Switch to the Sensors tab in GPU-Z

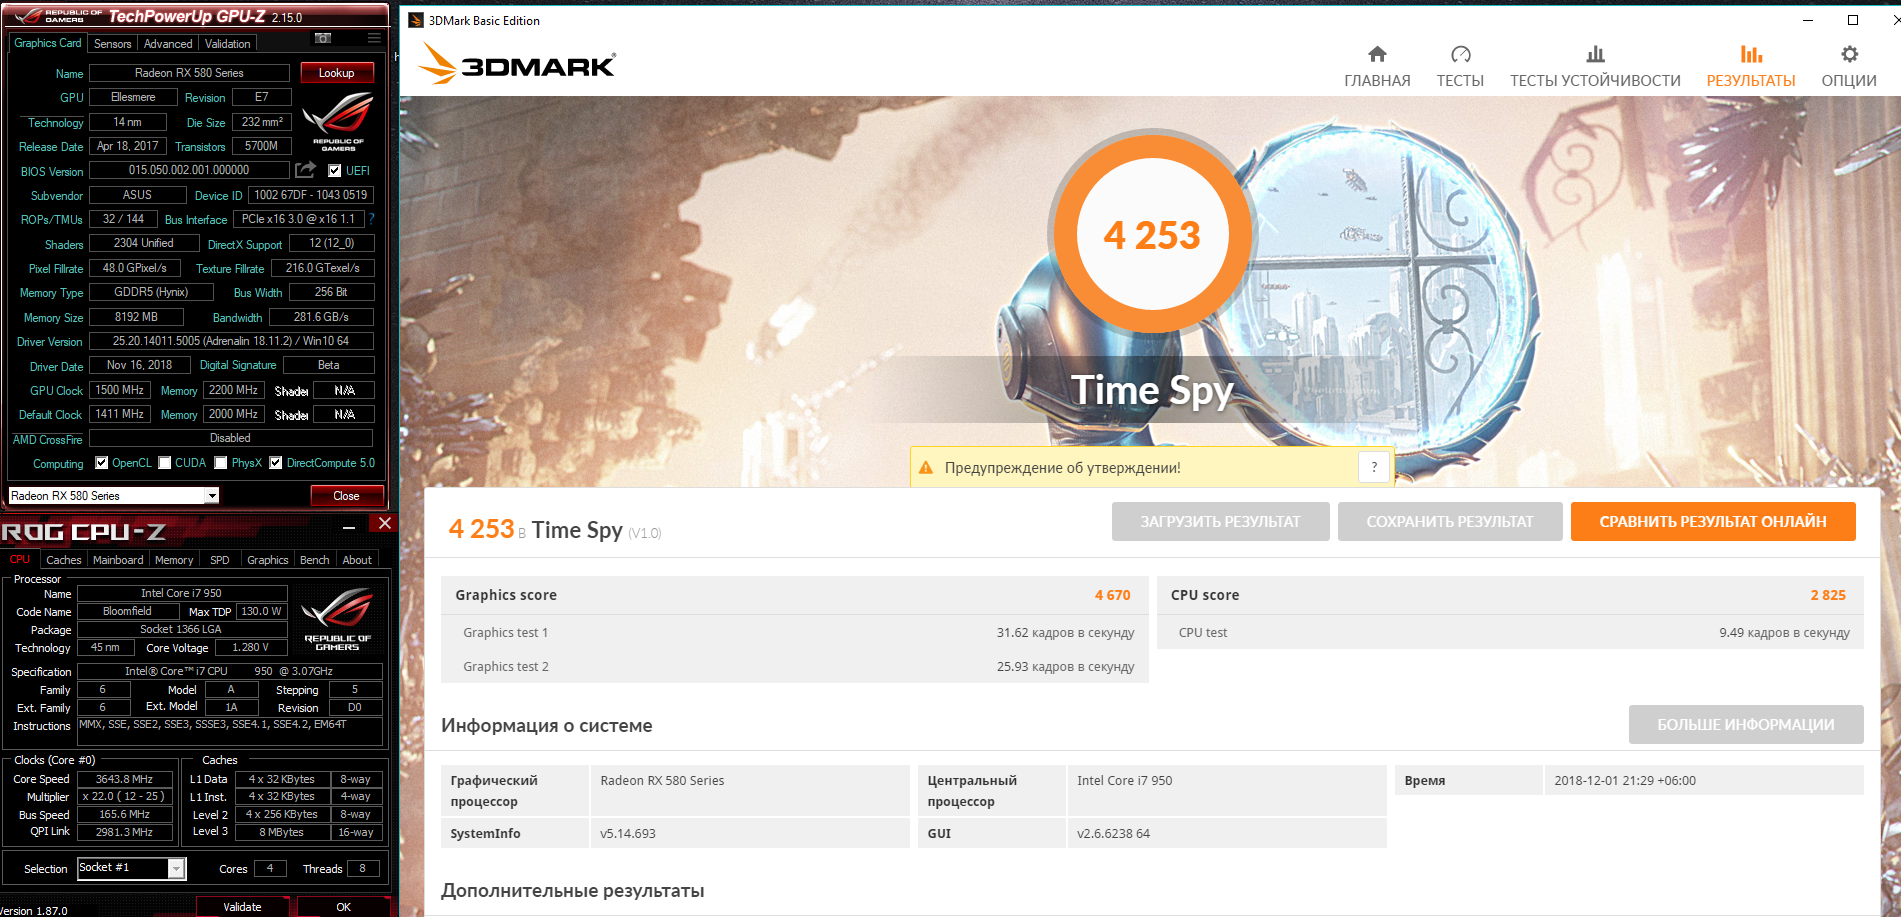pyautogui.click(x=113, y=44)
